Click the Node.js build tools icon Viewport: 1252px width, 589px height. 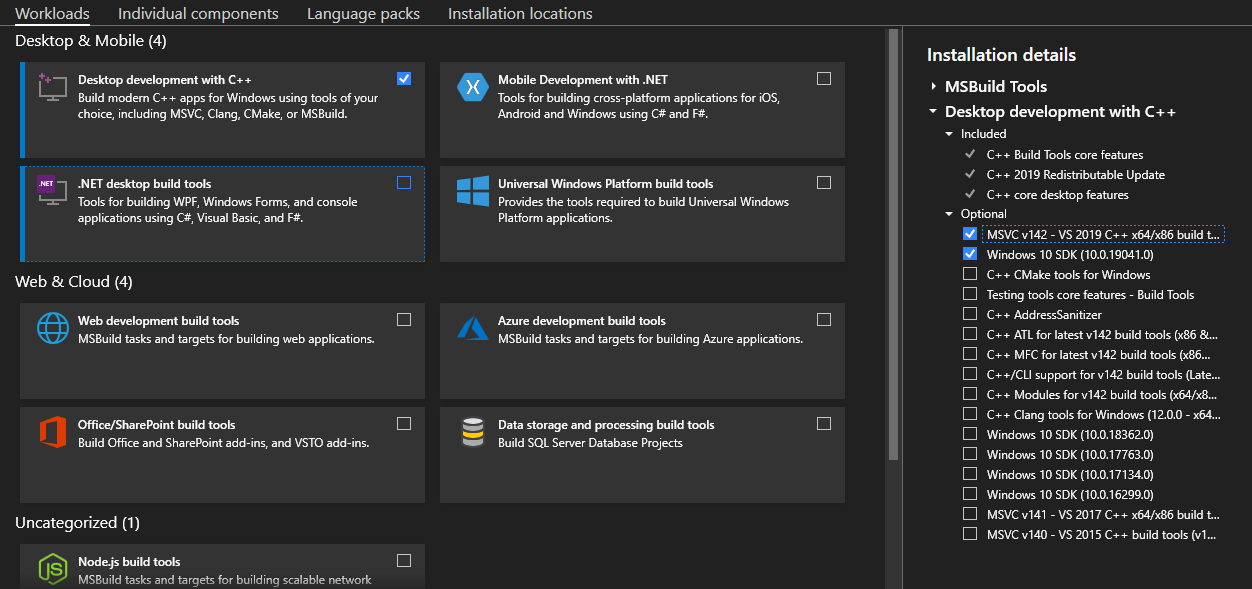[52, 569]
